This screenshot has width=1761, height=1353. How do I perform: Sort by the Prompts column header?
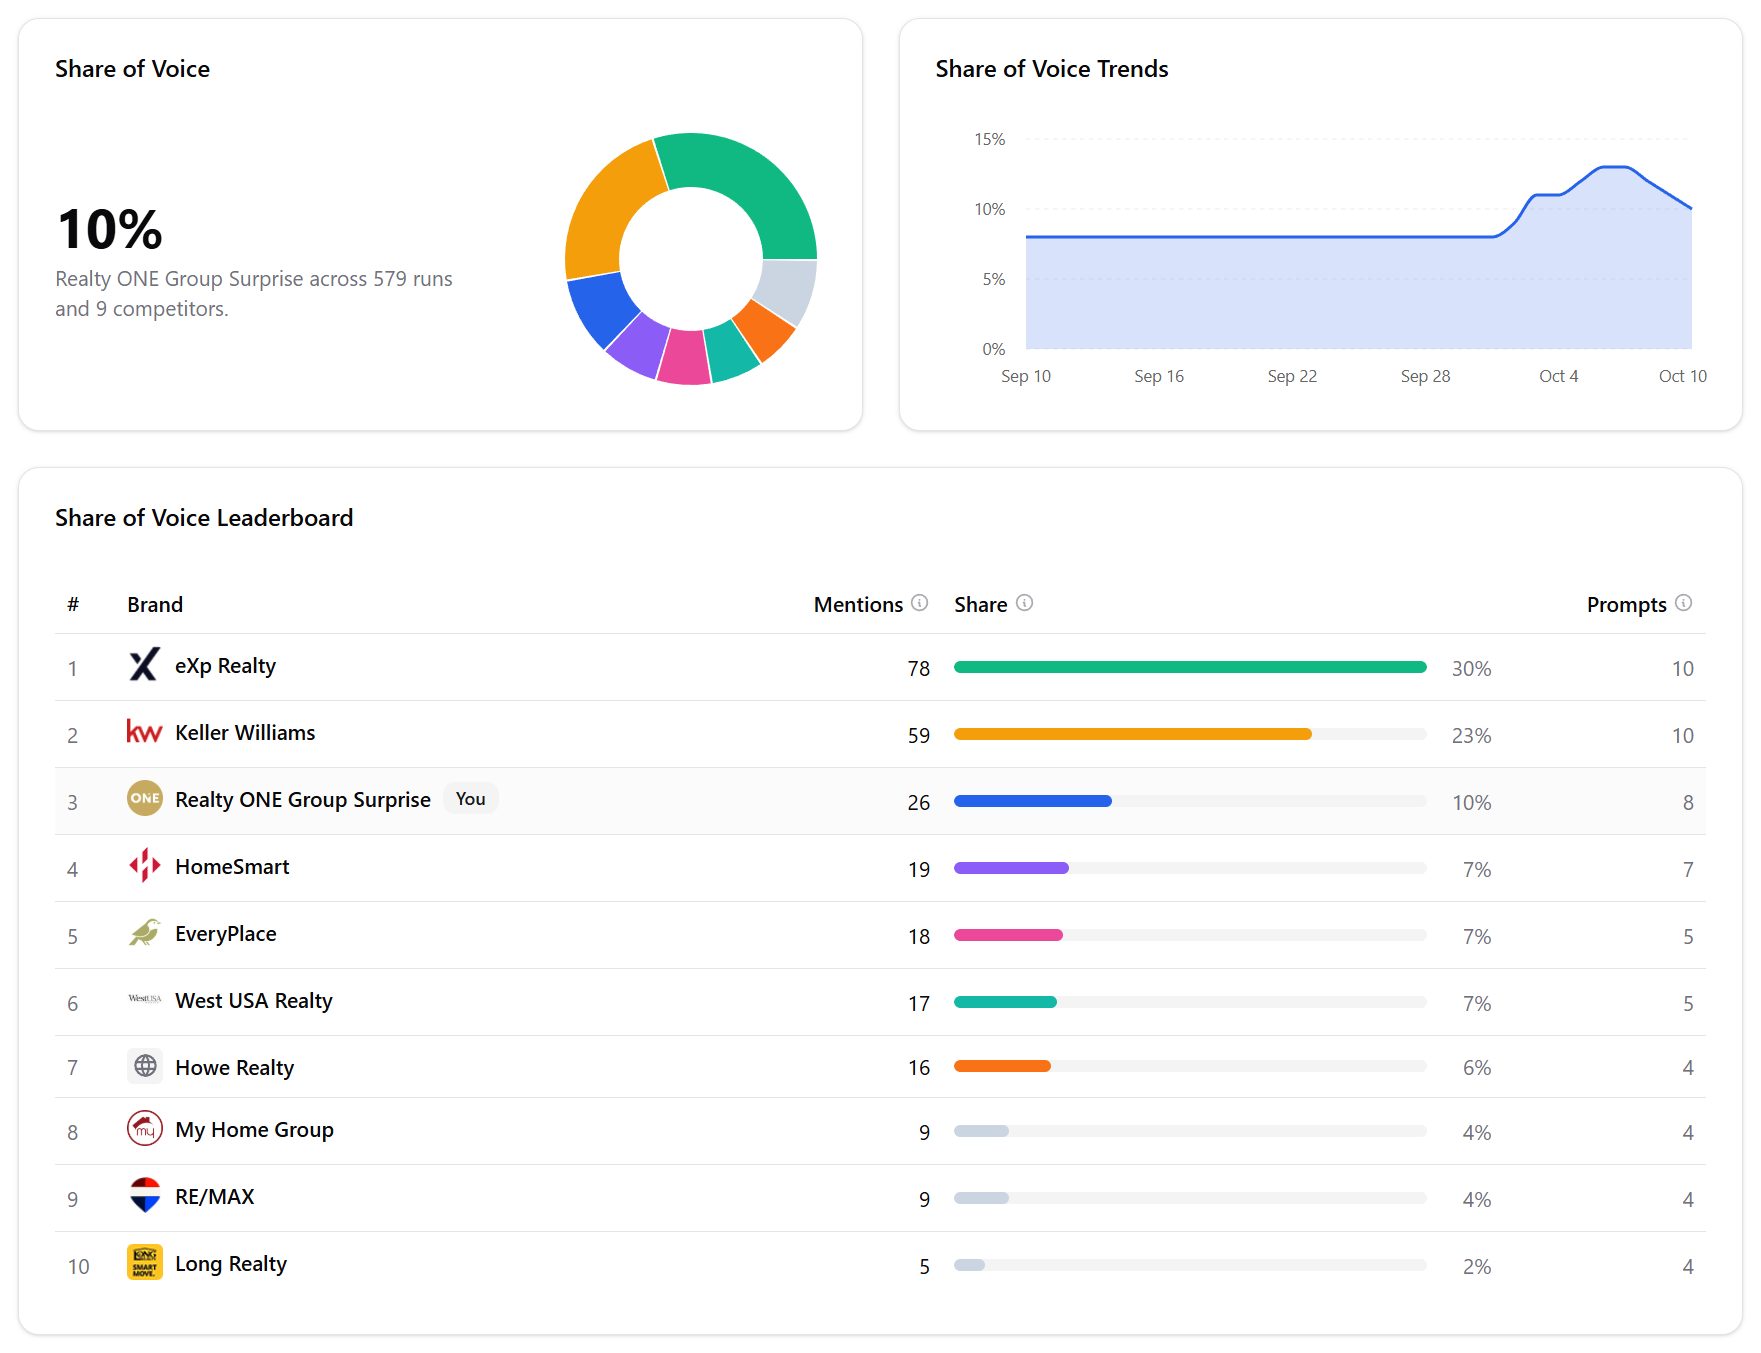pos(1626,605)
